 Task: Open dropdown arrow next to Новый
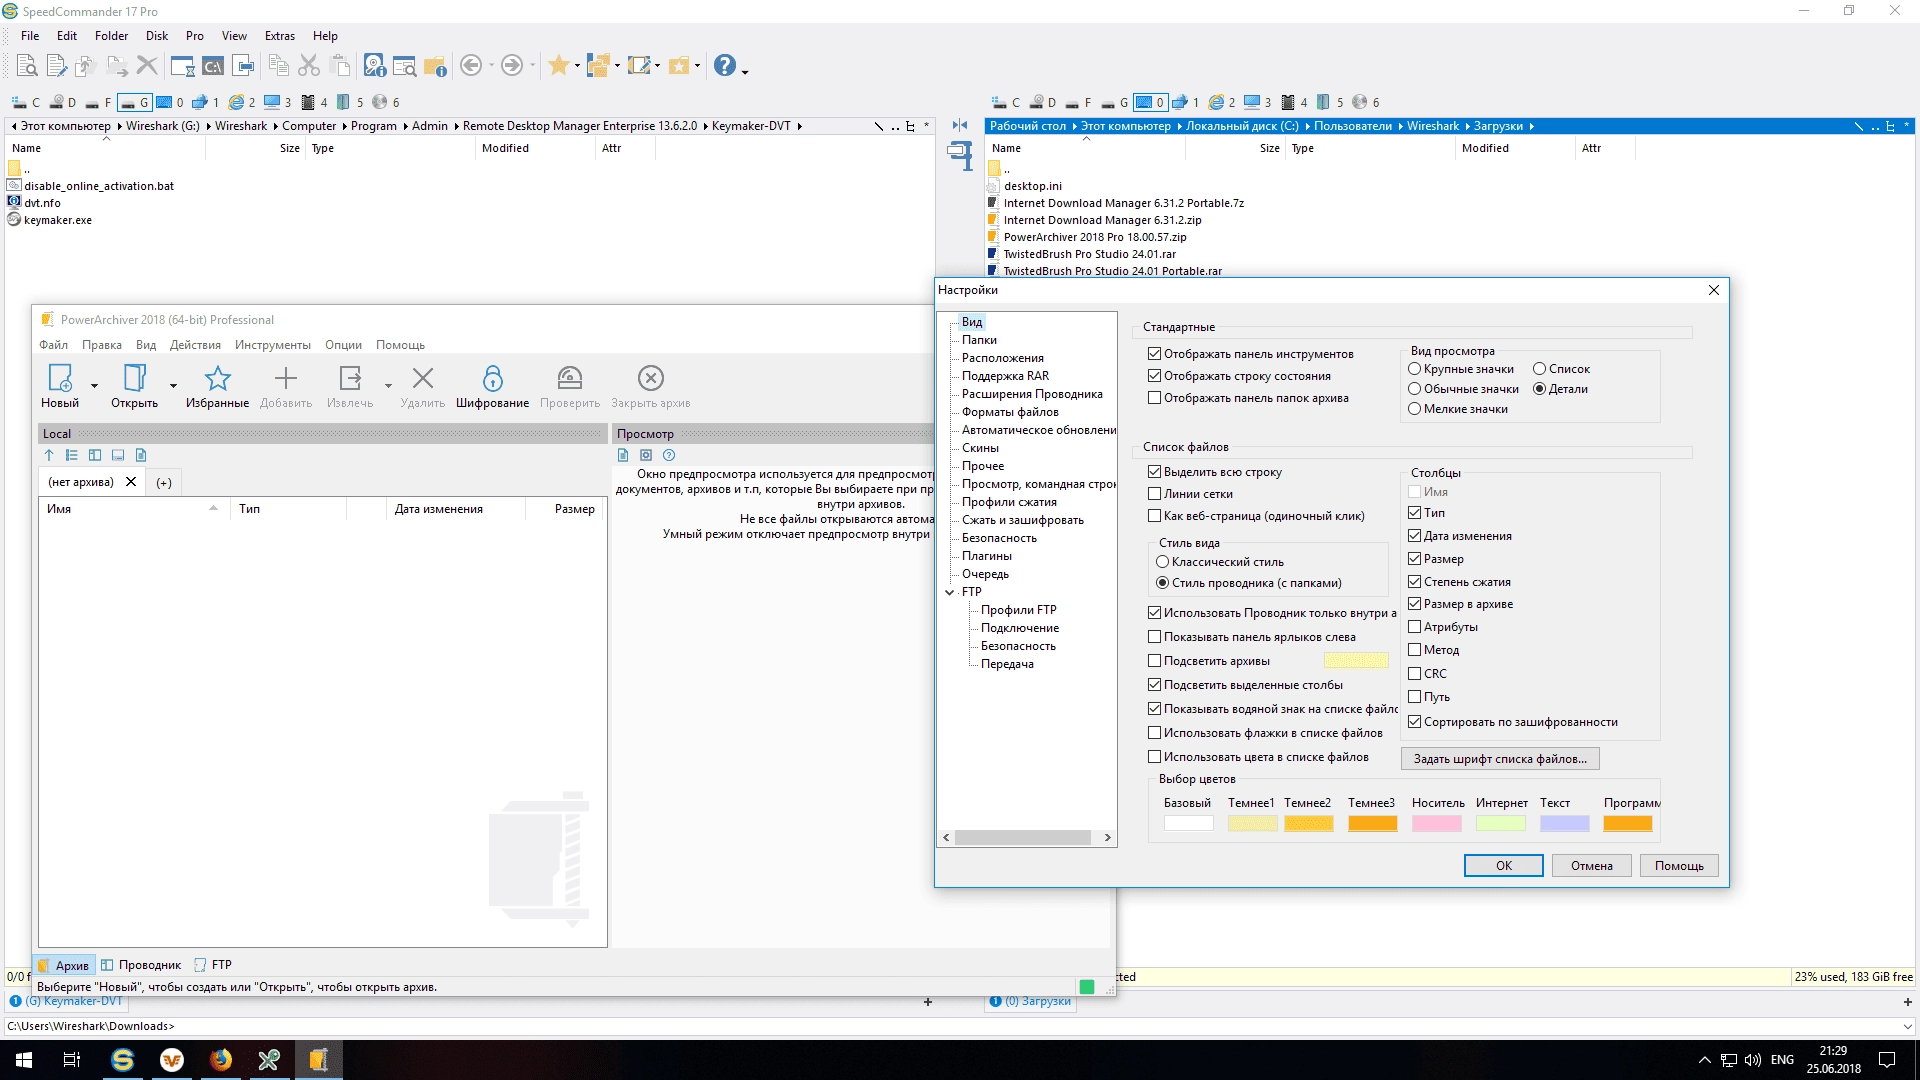tap(94, 385)
